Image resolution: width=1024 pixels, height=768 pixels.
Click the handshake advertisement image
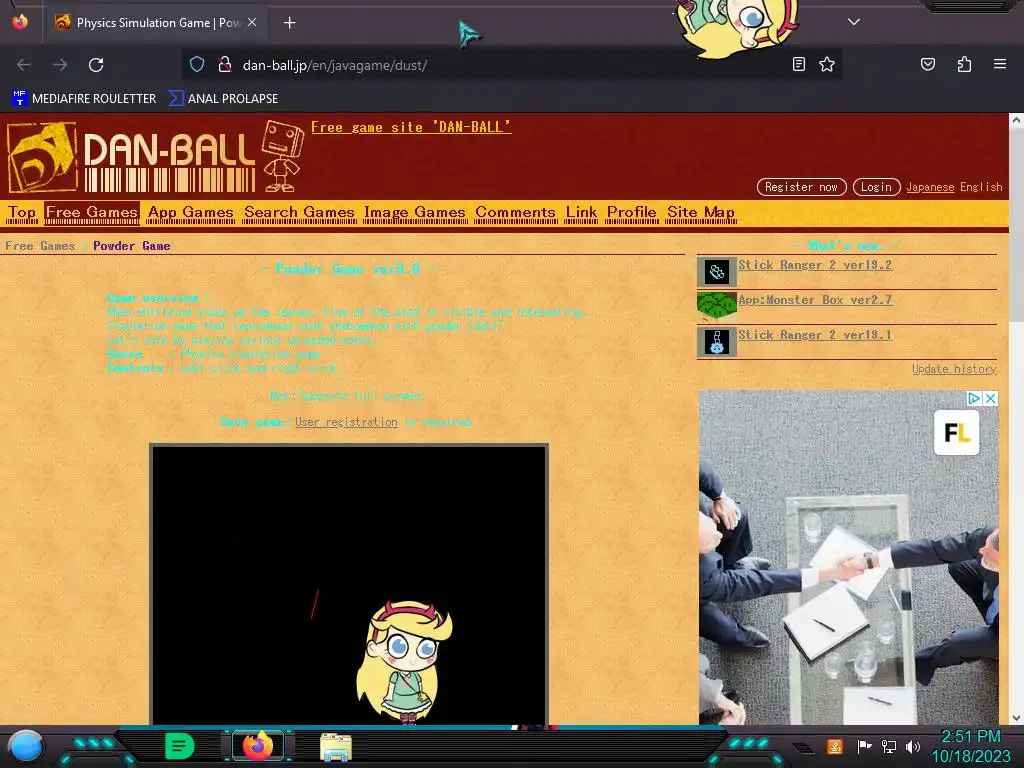pos(848,558)
